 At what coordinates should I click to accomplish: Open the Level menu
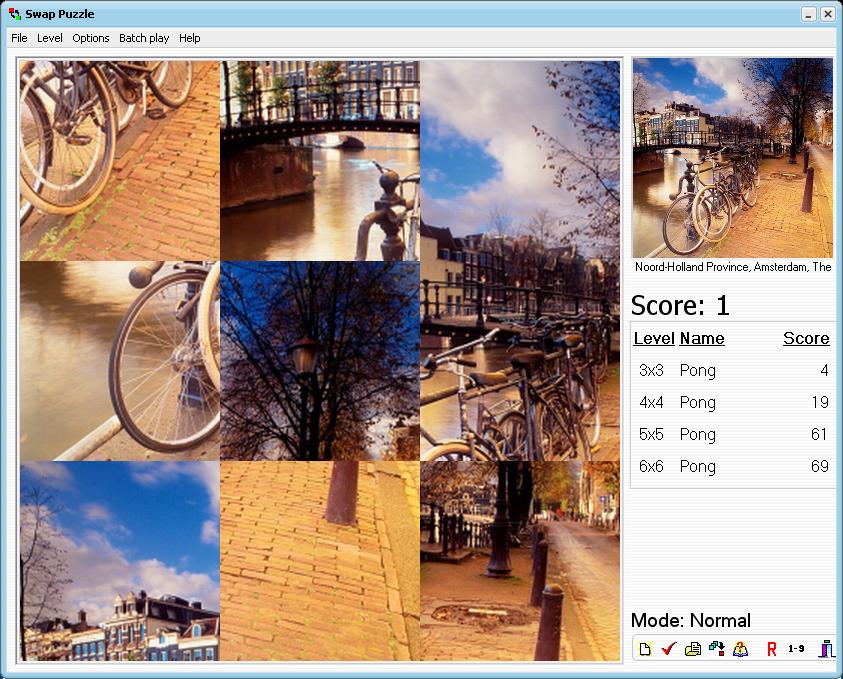click(x=49, y=38)
